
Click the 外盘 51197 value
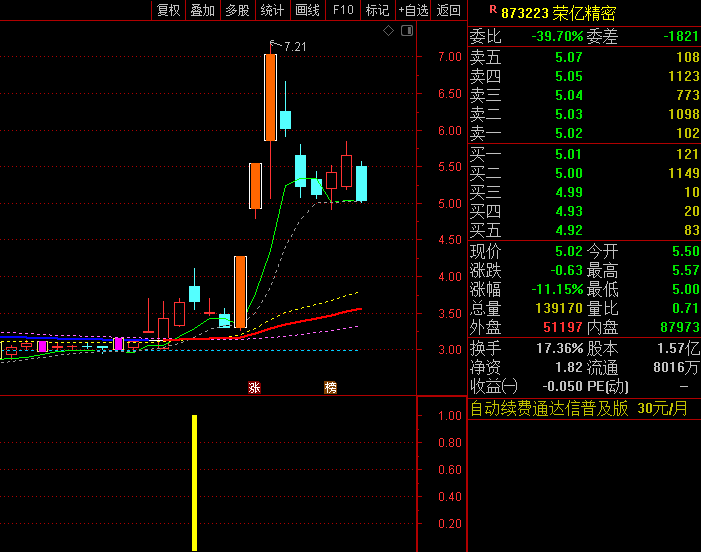(563, 328)
